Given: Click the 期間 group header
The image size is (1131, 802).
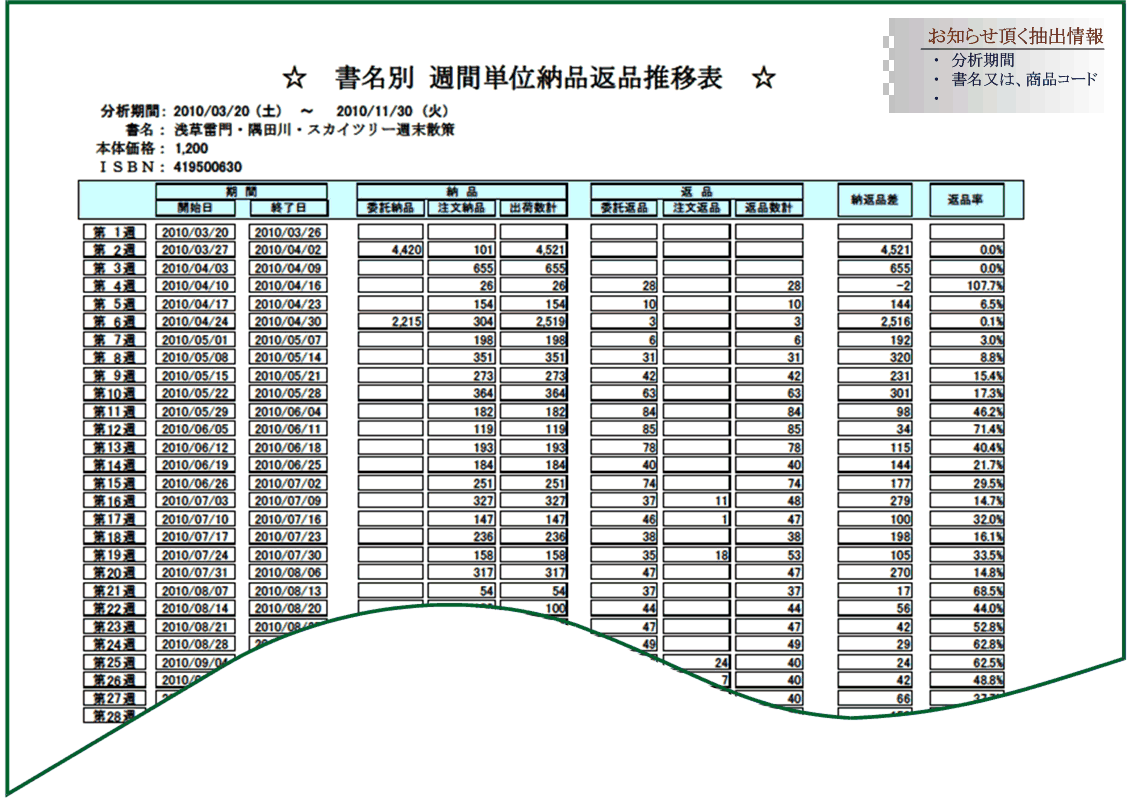Looking at the screenshot, I should (242, 191).
